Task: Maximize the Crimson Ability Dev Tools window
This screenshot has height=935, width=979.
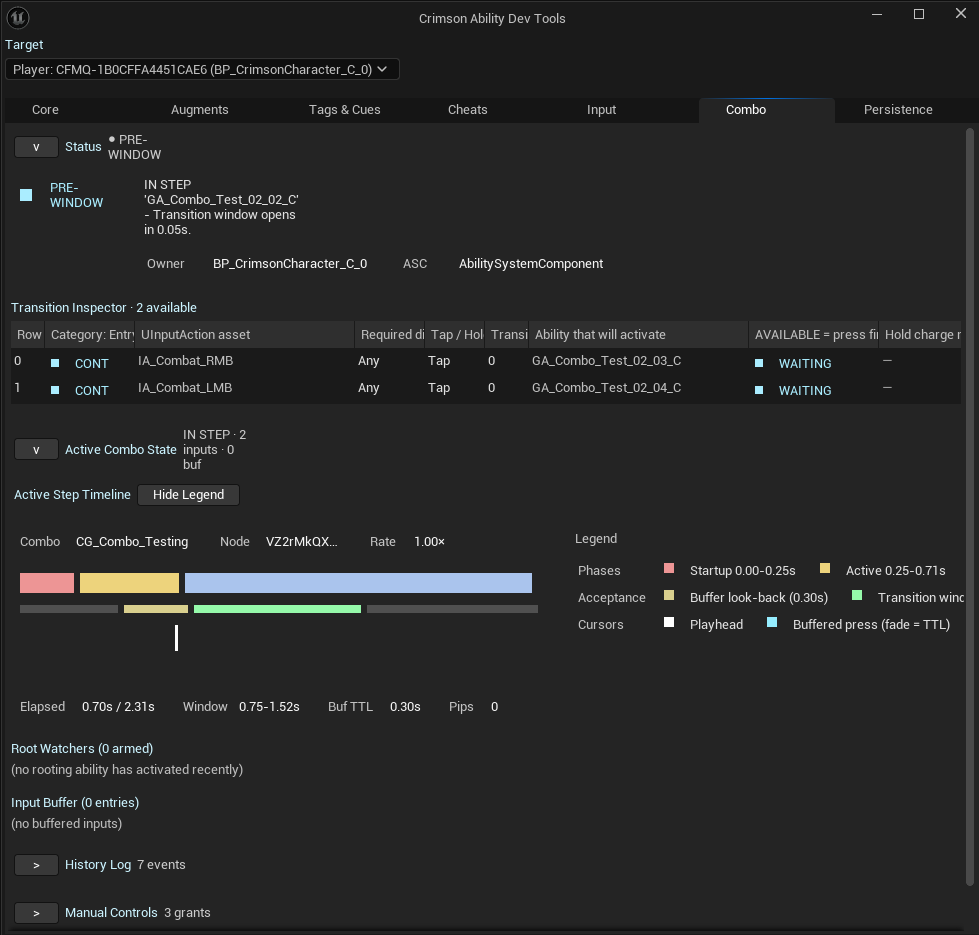Action: pos(918,14)
